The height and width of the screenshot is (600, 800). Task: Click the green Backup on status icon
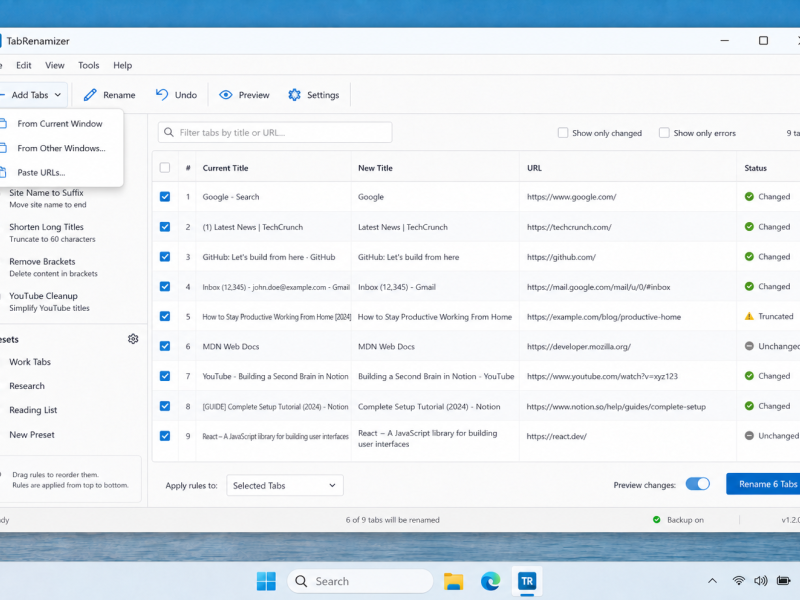pos(657,520)
